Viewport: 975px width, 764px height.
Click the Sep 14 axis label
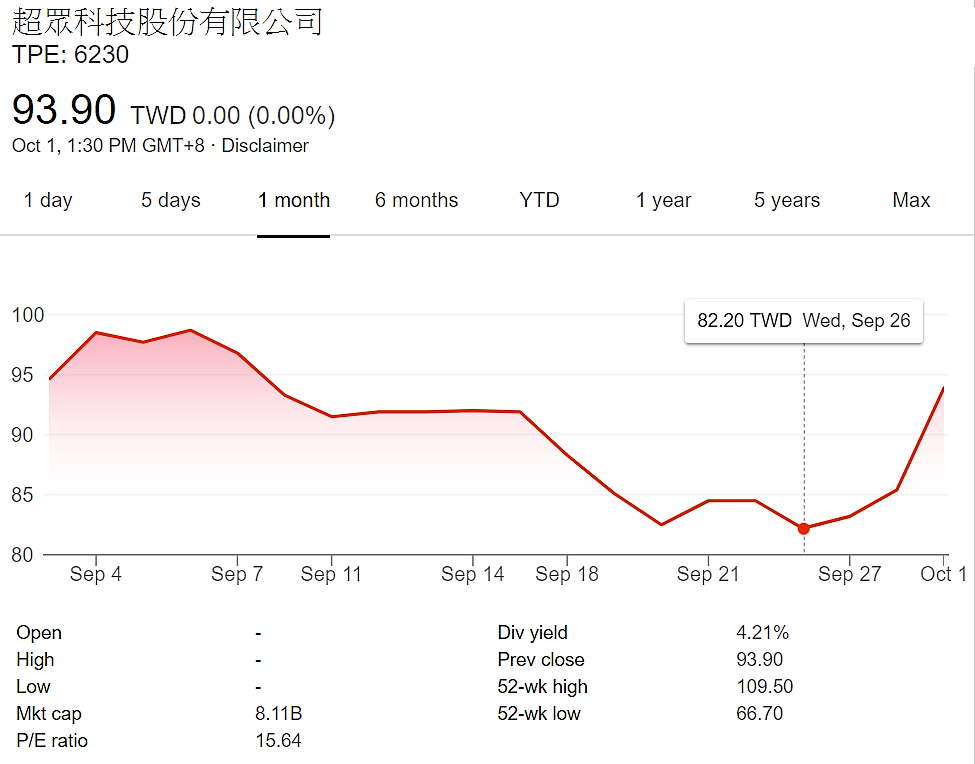[473, 574]
